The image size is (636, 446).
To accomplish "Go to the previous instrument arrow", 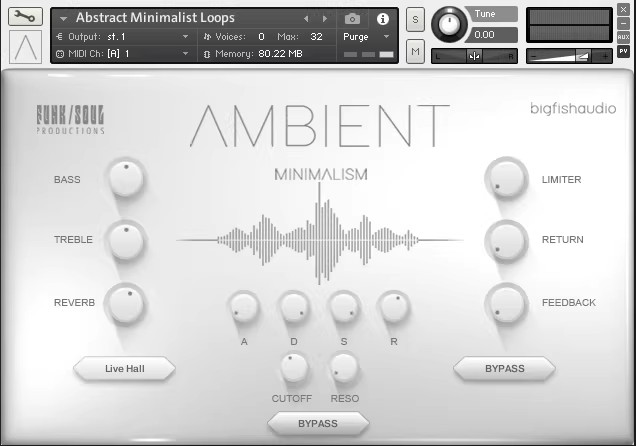I will 307,18.
